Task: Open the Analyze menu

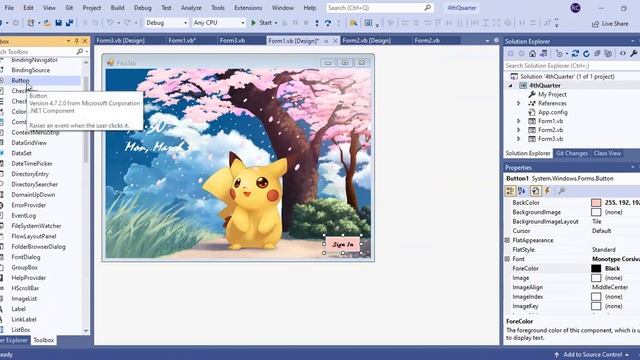Action: click(191, 8)
